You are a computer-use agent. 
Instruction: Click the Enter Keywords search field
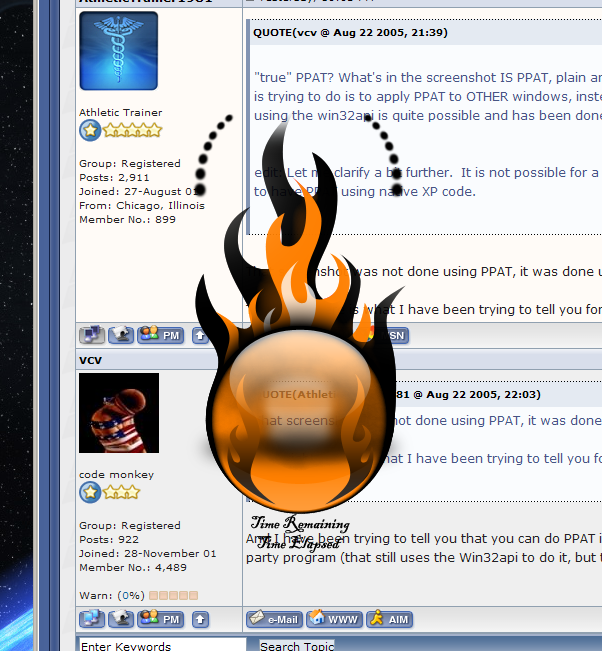pyautogui.click(x=163, y=645)
